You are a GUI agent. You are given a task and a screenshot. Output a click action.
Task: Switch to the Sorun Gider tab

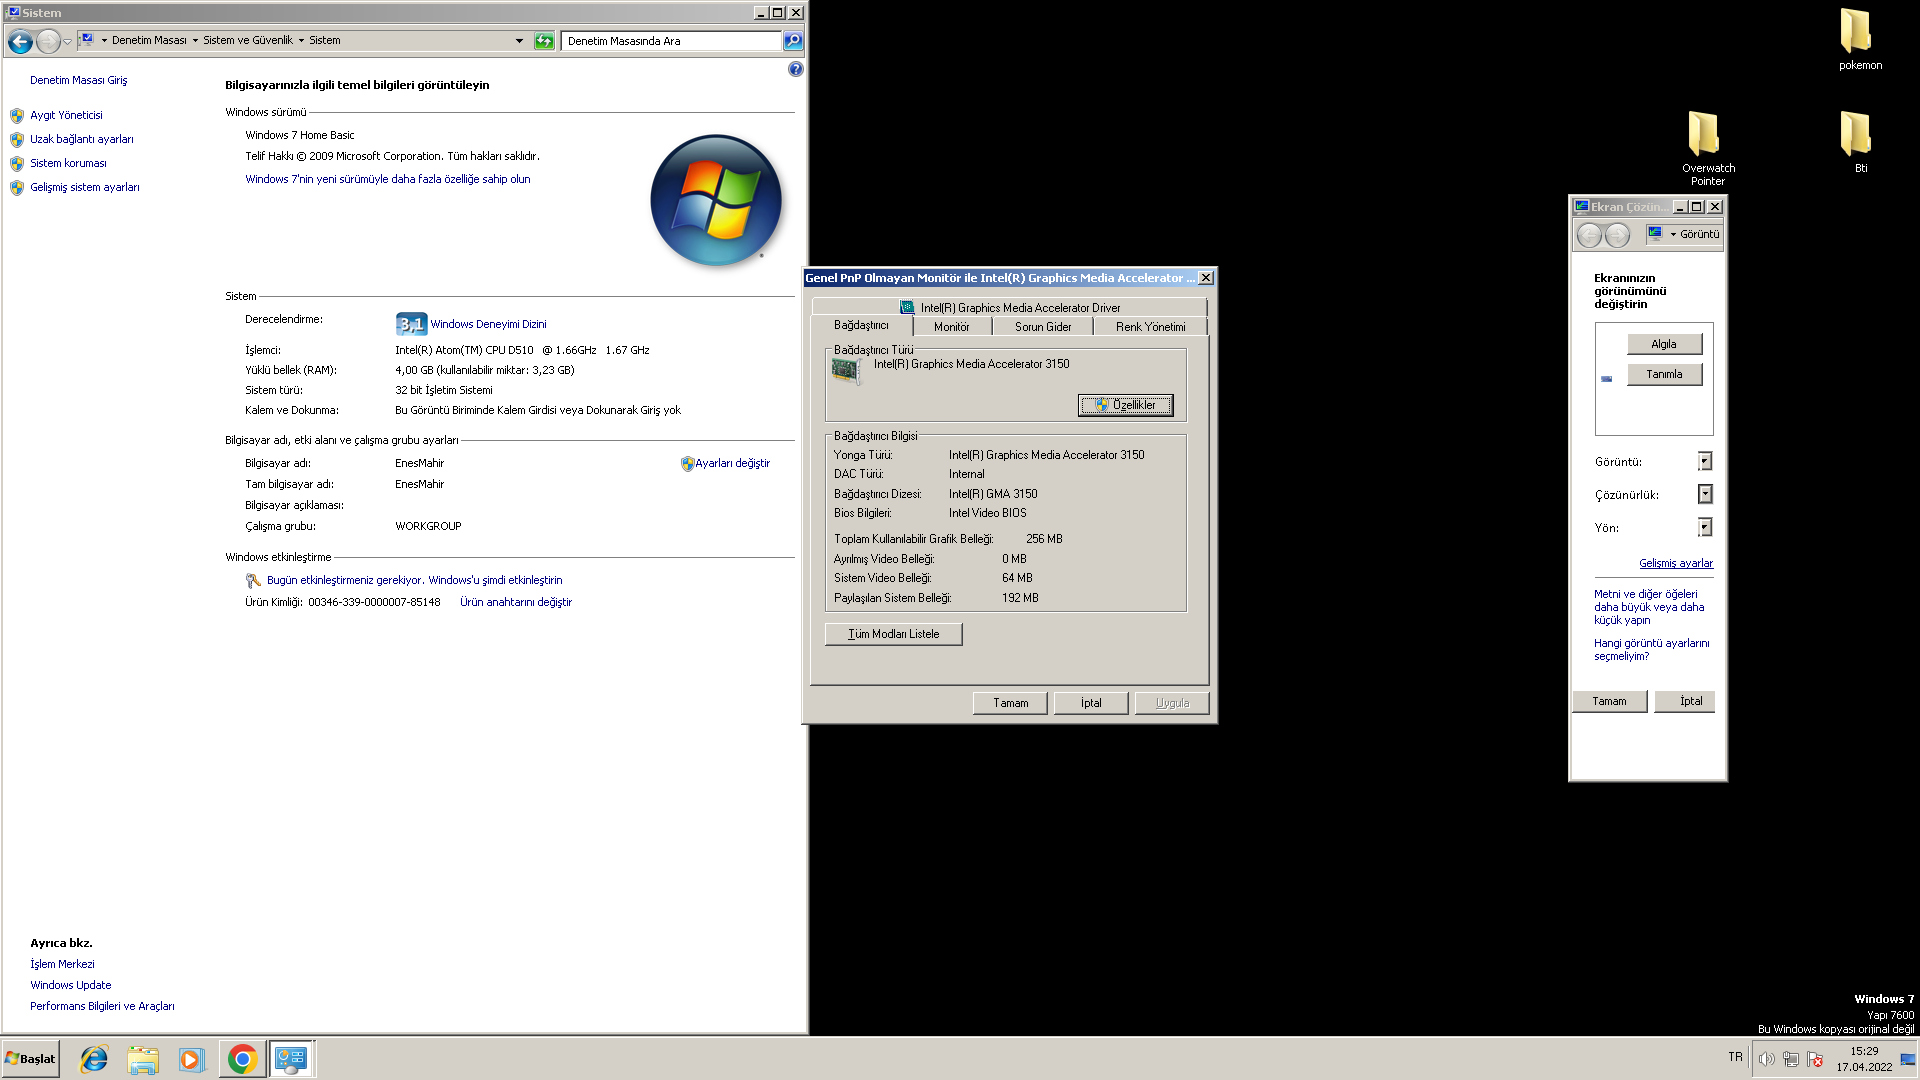(1042, 327)
